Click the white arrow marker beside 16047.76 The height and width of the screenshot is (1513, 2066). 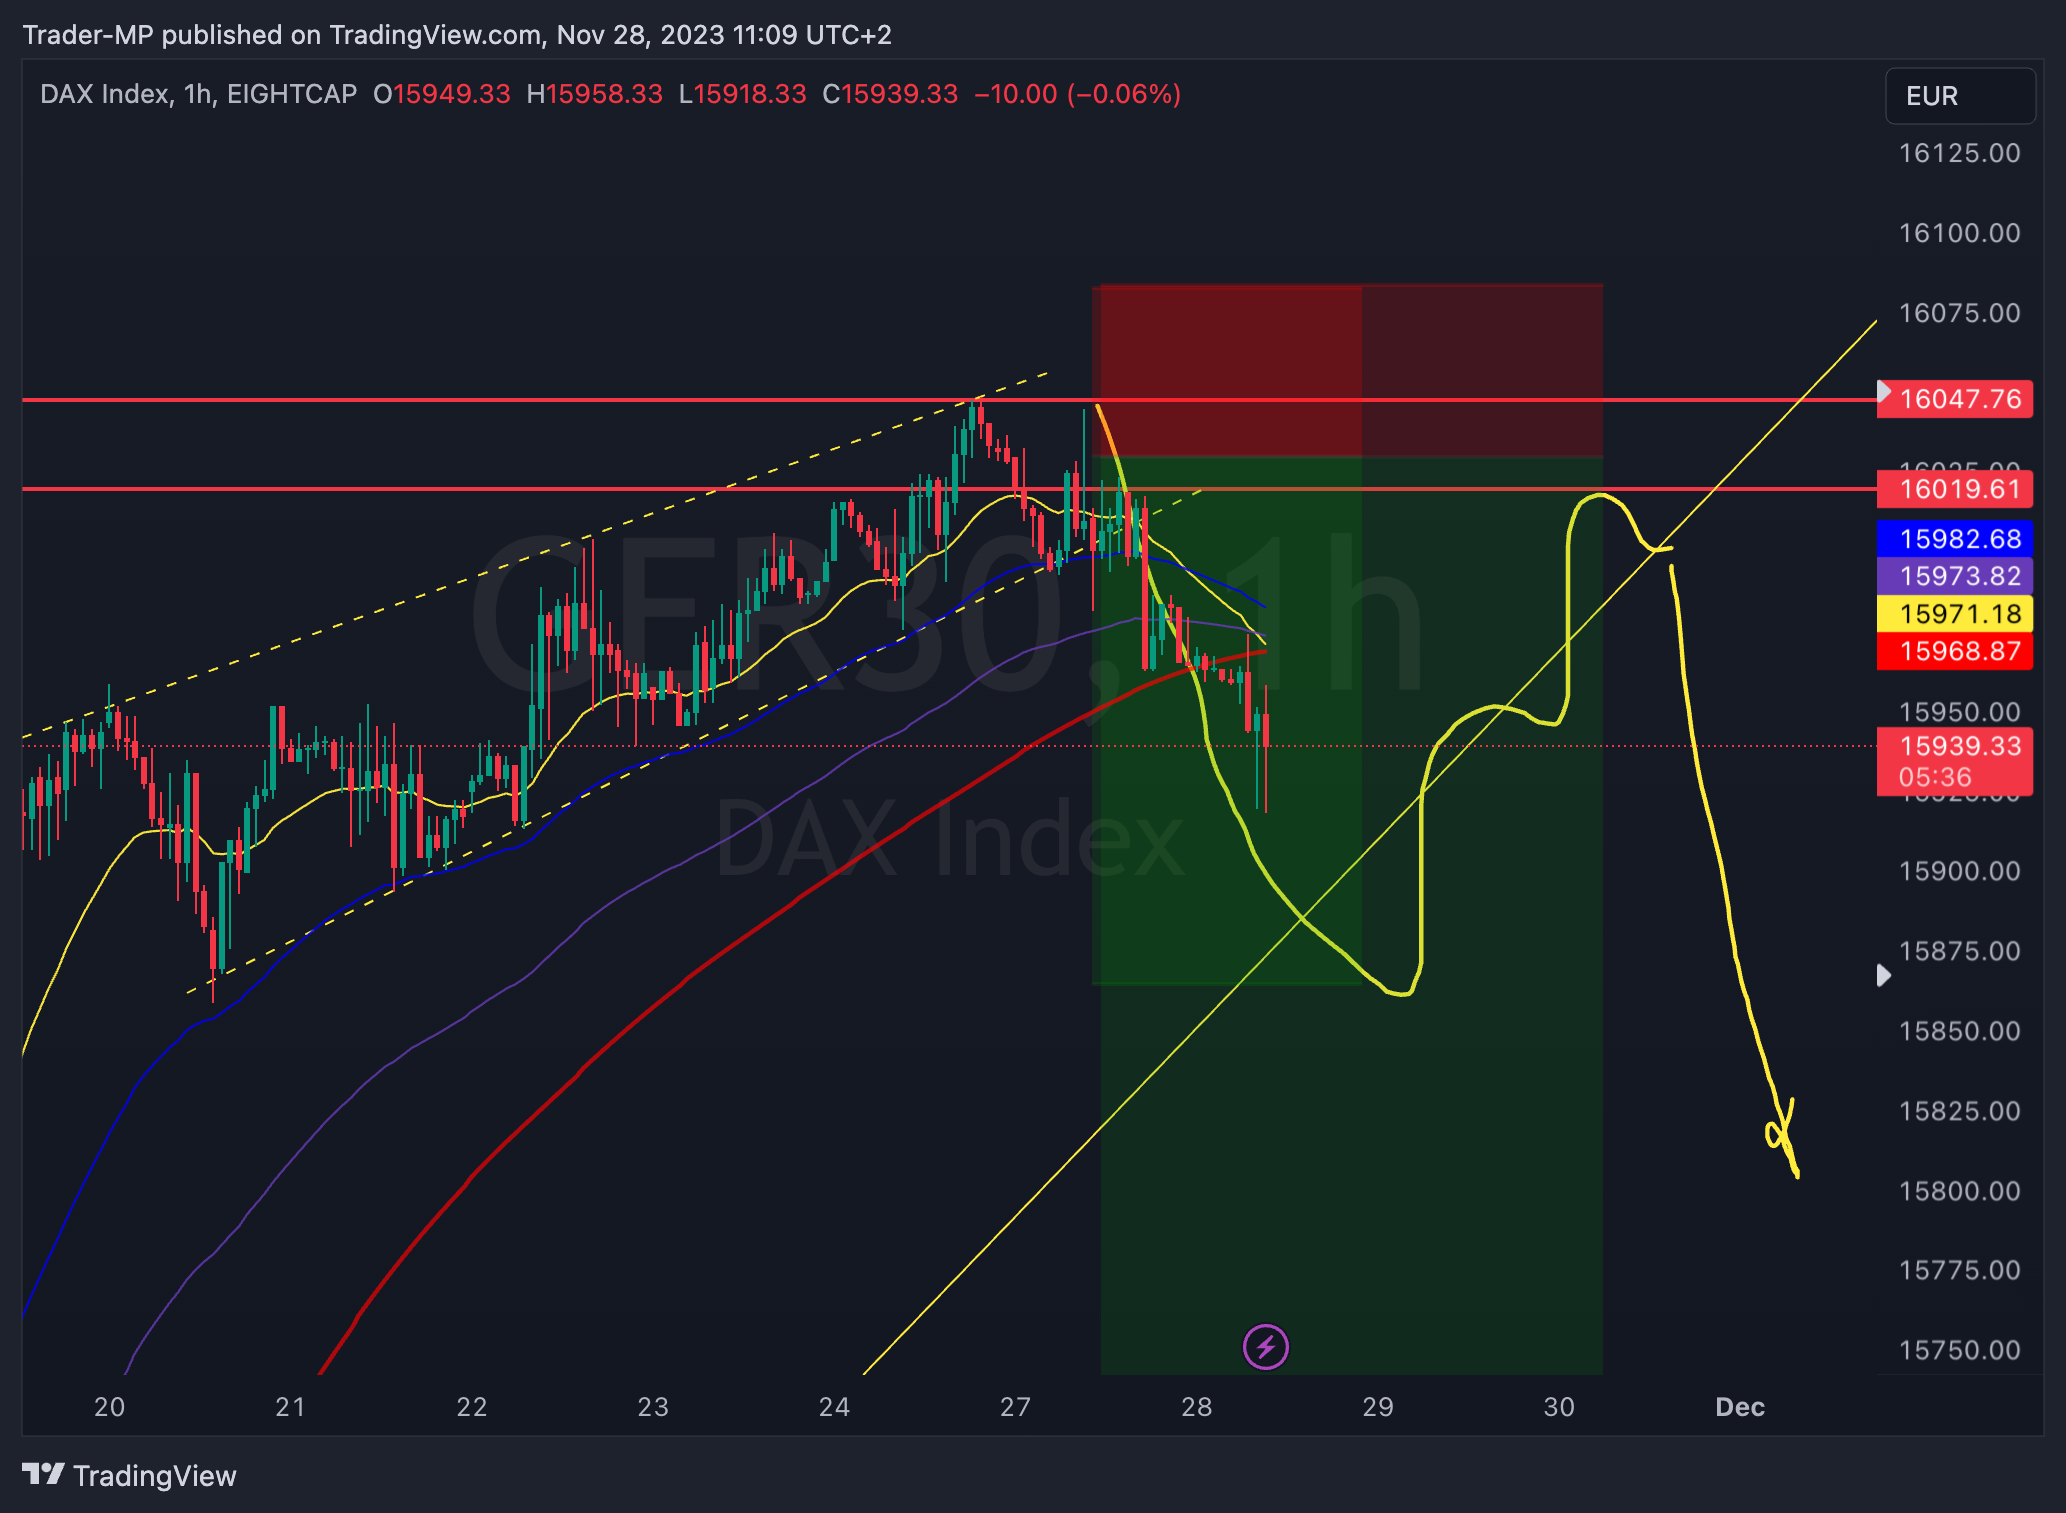(1884, 390)
